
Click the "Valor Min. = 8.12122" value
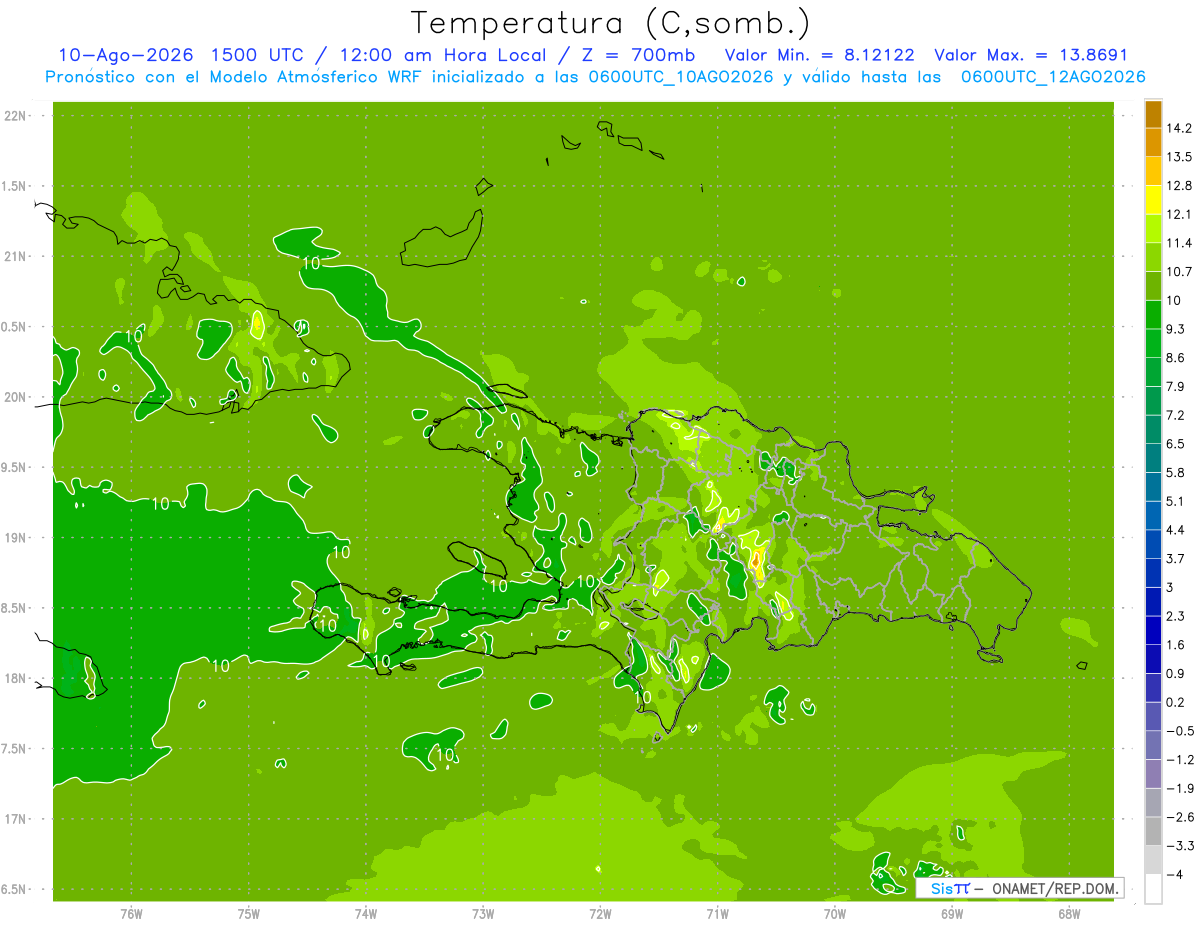(x=819, y=55)
